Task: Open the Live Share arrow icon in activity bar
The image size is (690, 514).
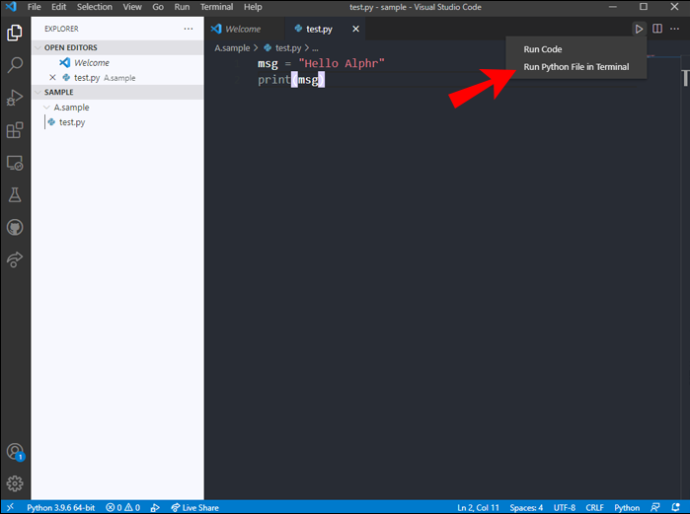Action: pos(15,260)
